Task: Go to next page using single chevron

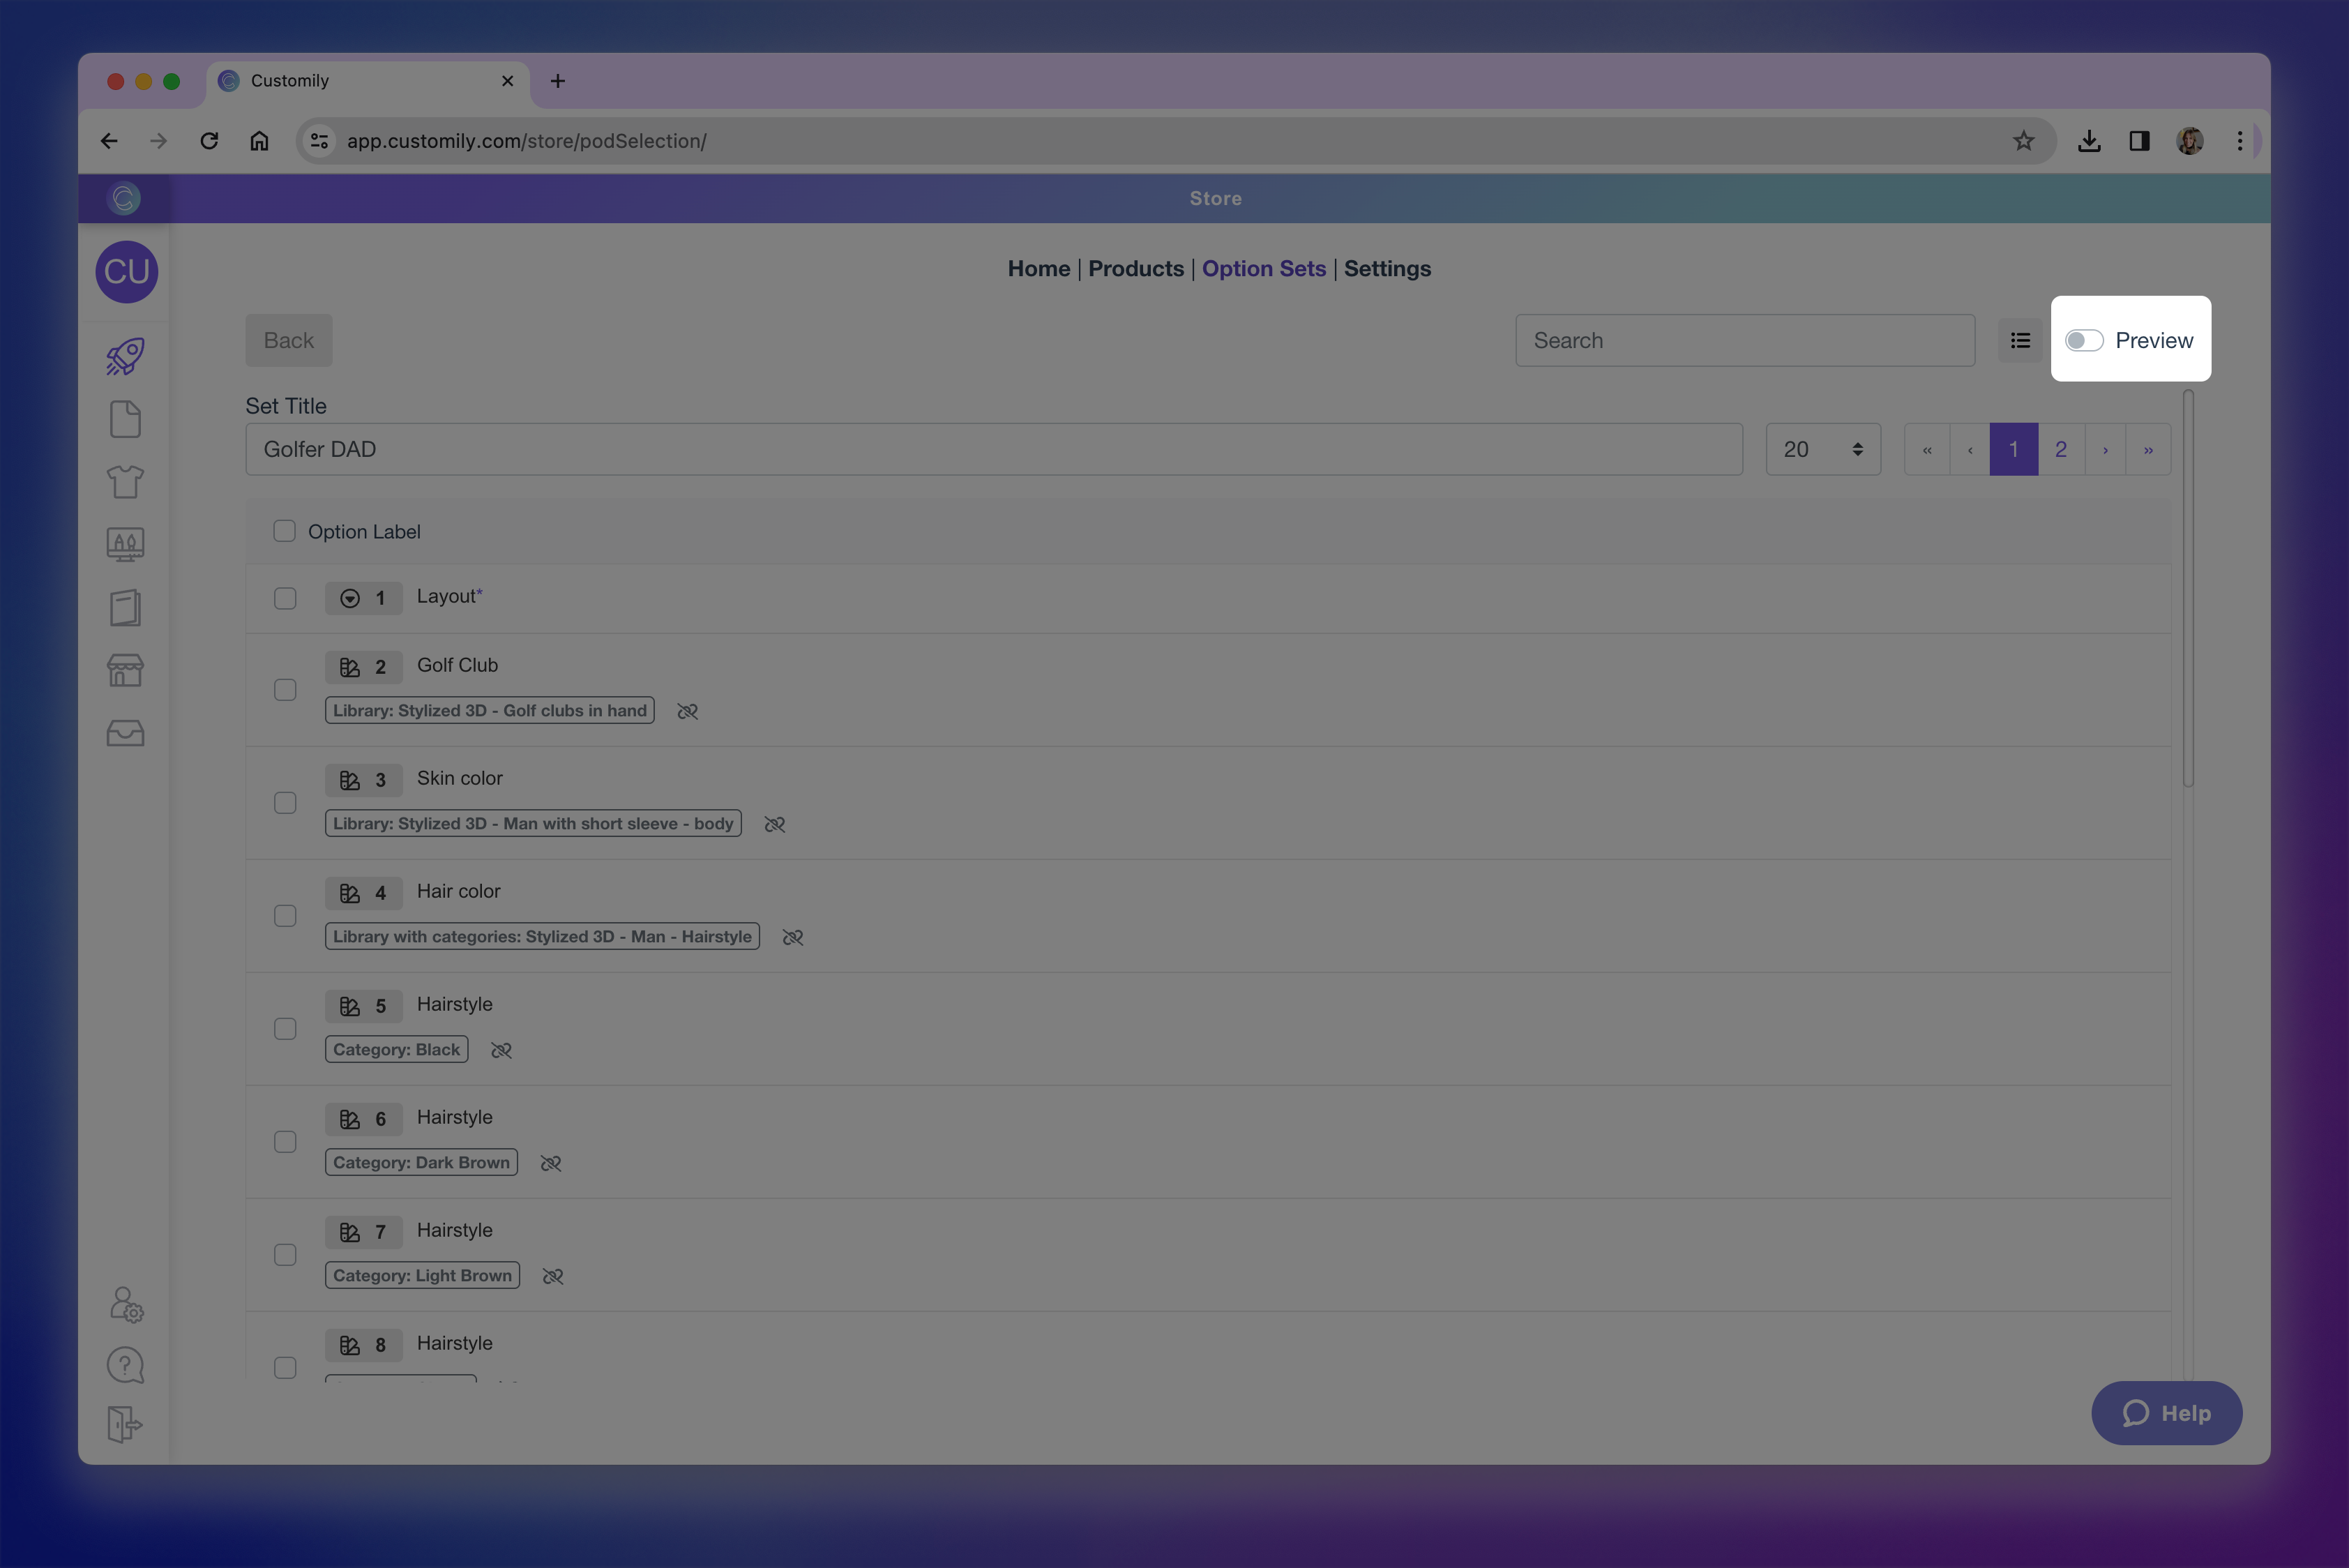Action: coord(2105,449)
